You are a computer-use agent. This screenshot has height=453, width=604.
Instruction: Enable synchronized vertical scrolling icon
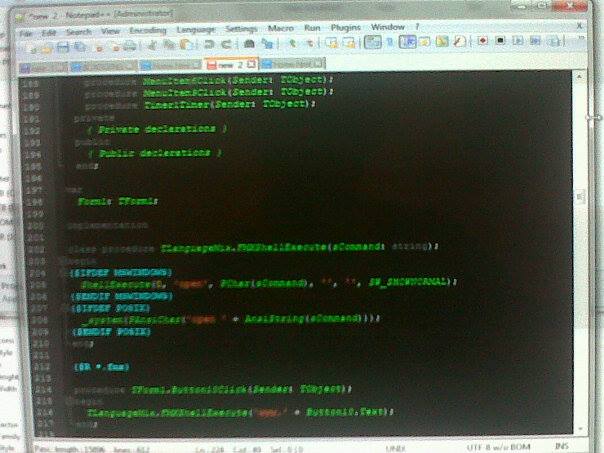(x=332, y=43)
